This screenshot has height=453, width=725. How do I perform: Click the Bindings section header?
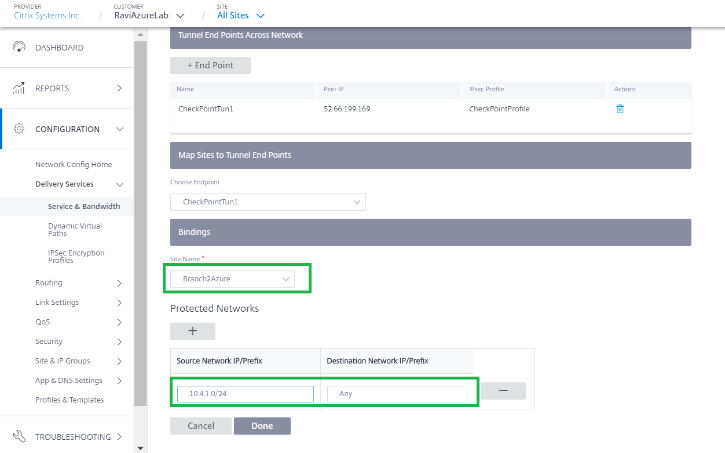tap(430, 232)
